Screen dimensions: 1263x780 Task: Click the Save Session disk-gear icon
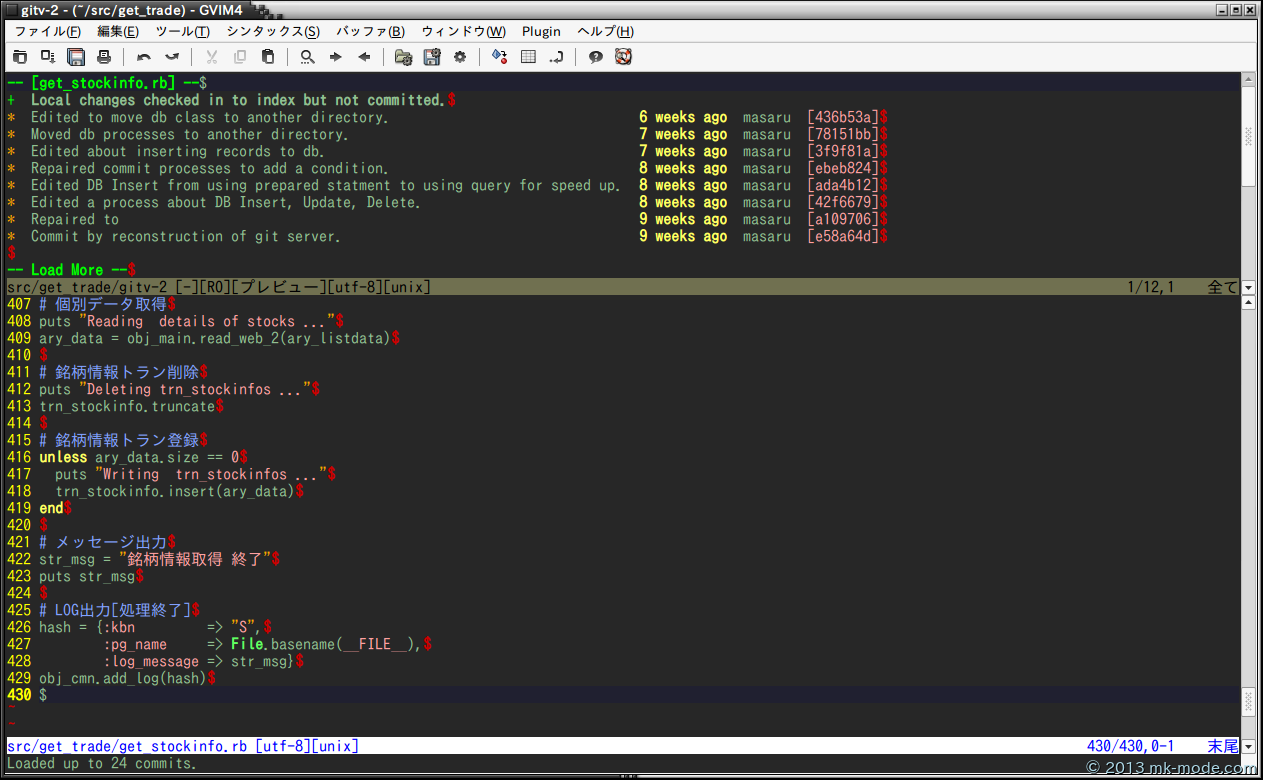tap(432, 57)
